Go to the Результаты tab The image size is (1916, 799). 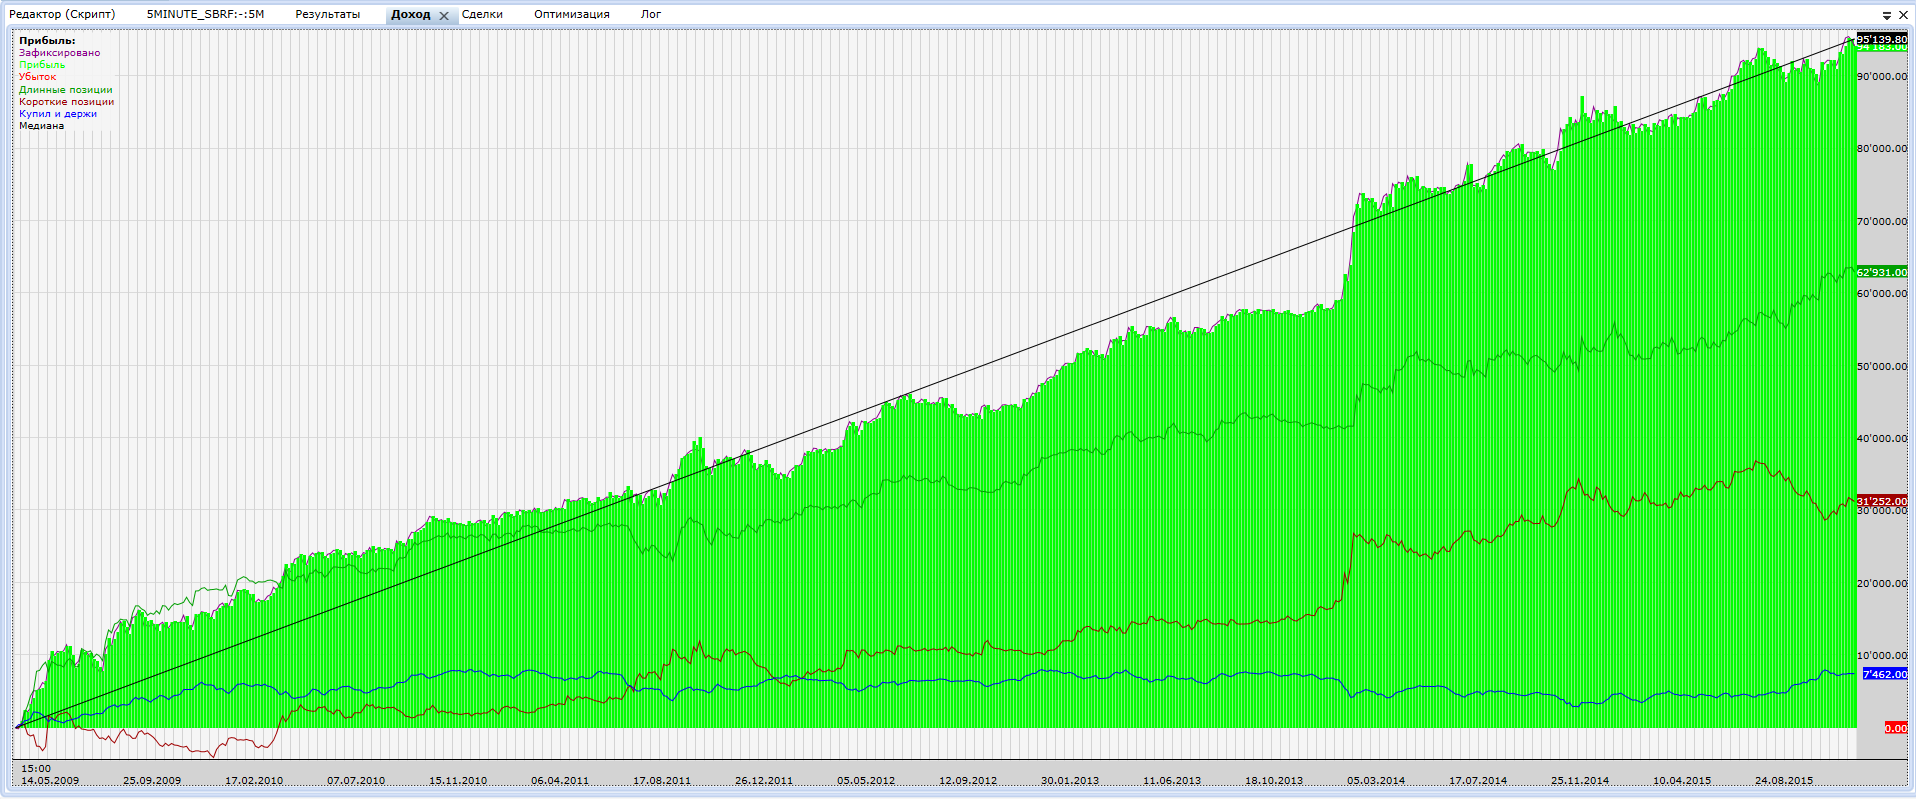[x=327, y=14]
